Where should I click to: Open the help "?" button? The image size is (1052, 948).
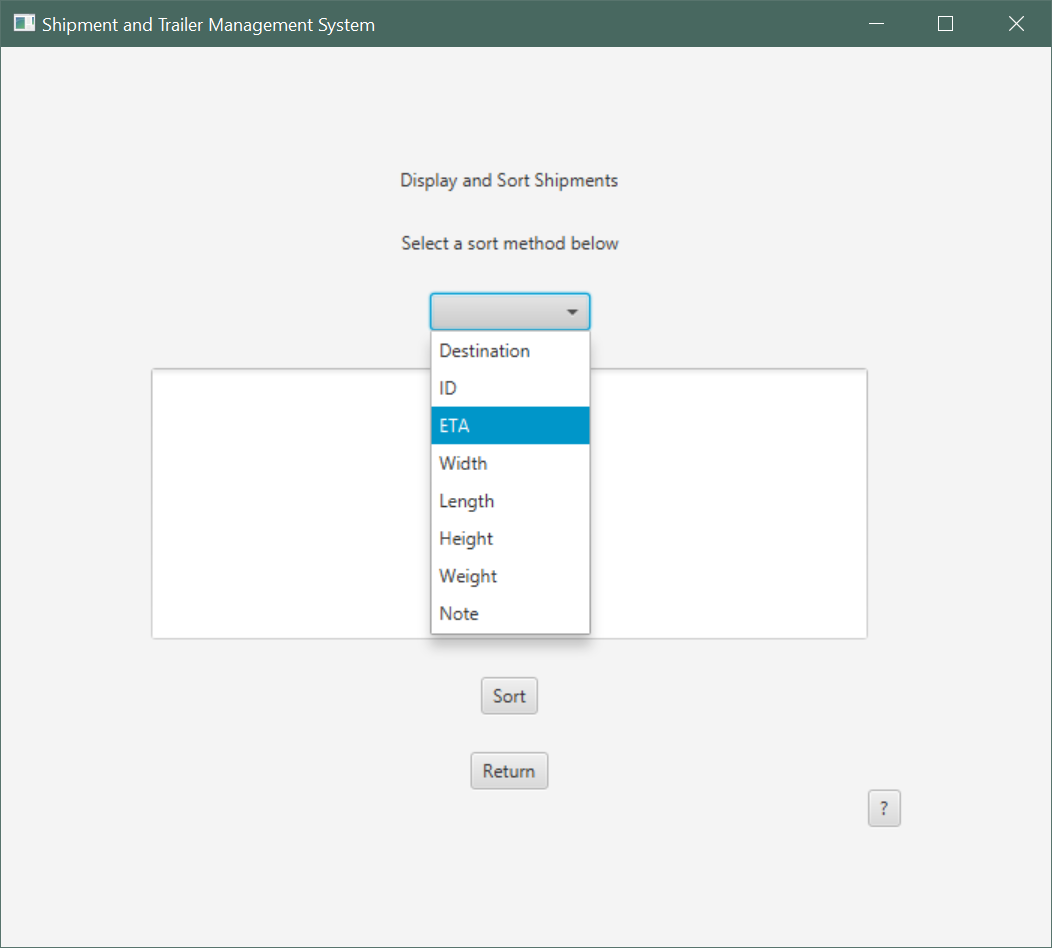pos(884,808)
